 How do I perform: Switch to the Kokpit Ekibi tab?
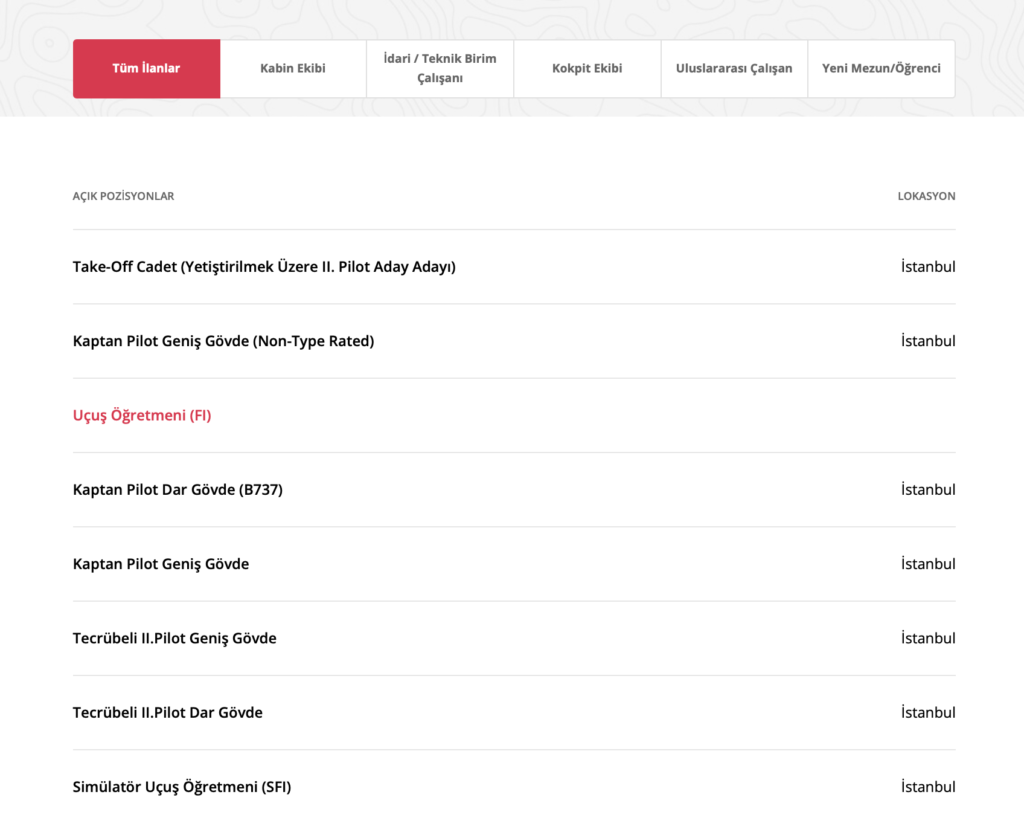point(587,69)
